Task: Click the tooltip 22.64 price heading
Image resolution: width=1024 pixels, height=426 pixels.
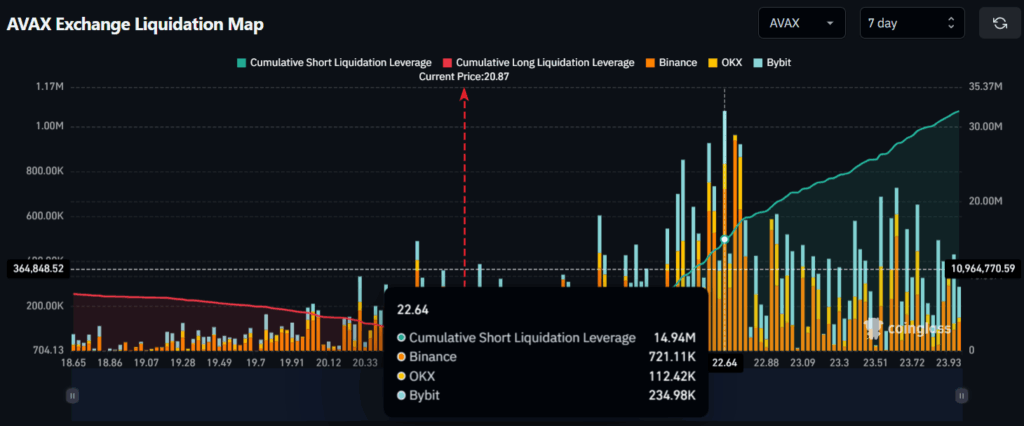Action: click(412, 310)
